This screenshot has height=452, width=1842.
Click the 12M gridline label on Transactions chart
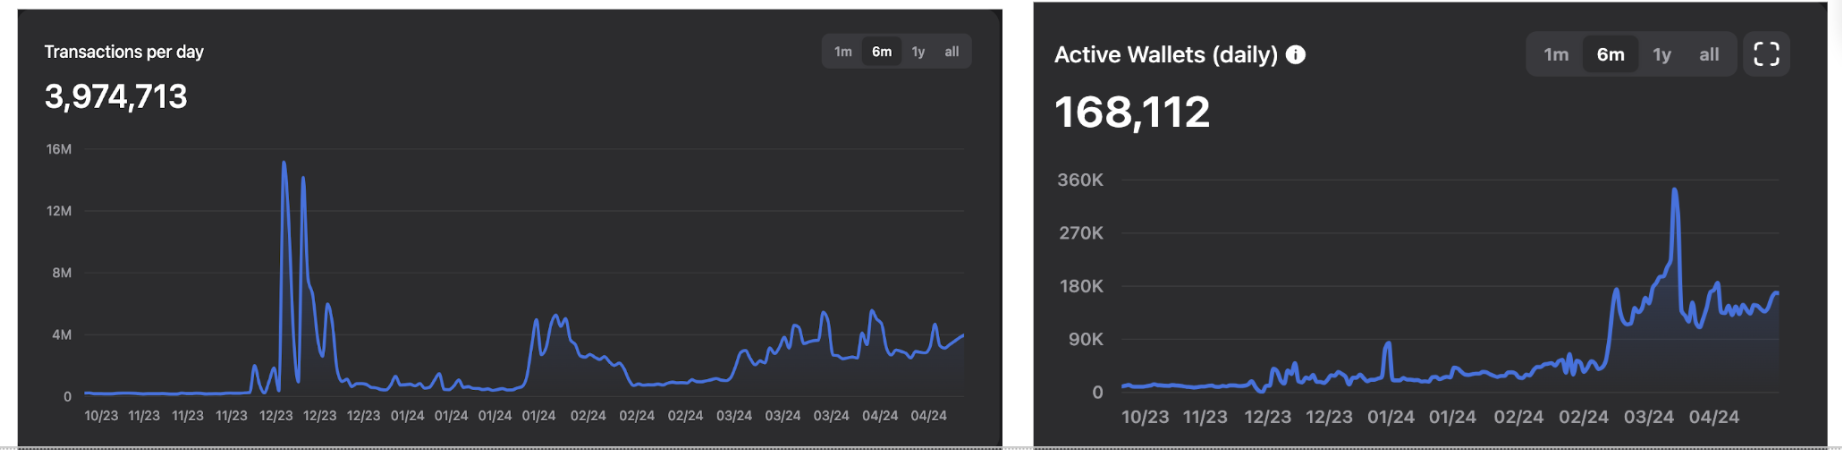point(59,211)
